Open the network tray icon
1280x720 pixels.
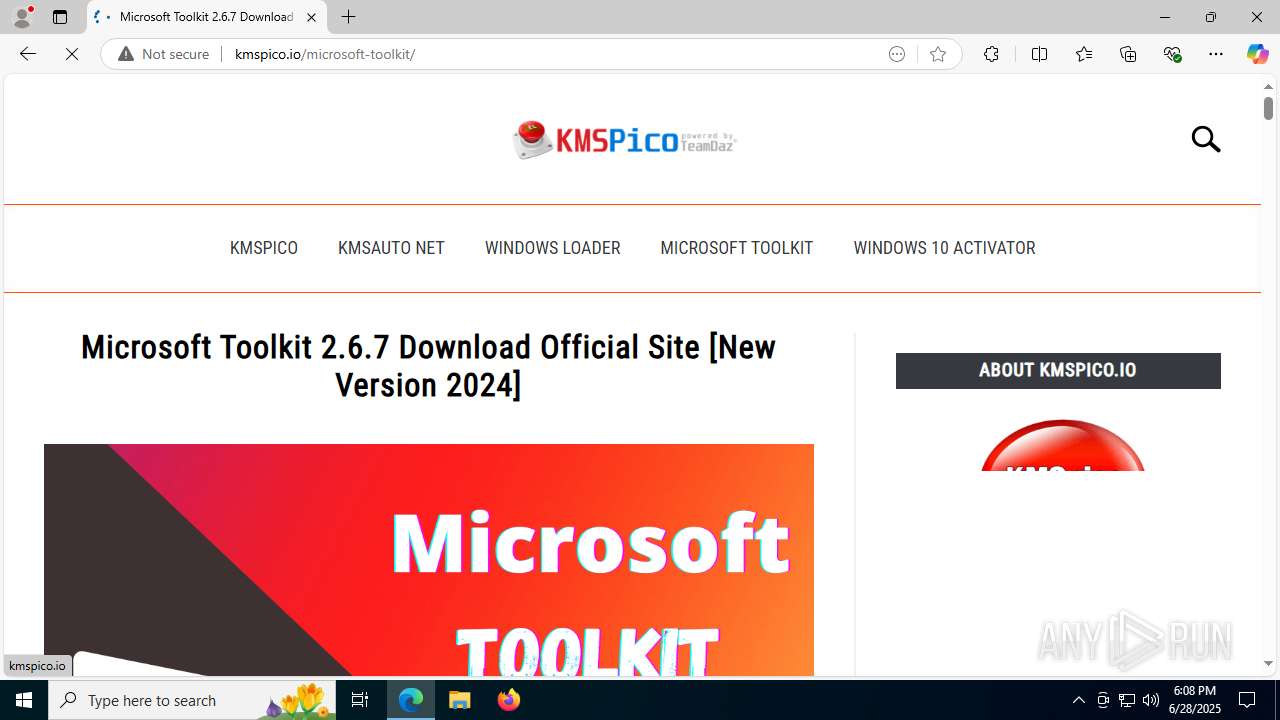1126,700
